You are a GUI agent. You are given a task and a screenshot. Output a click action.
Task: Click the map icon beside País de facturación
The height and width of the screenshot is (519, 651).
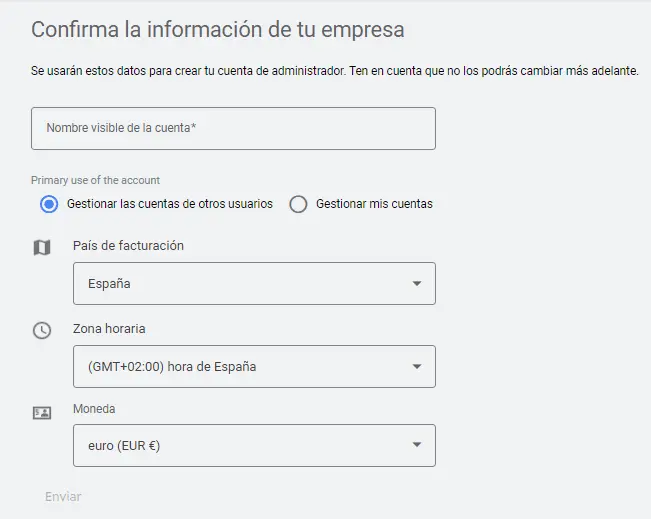[x=41, y=247]
